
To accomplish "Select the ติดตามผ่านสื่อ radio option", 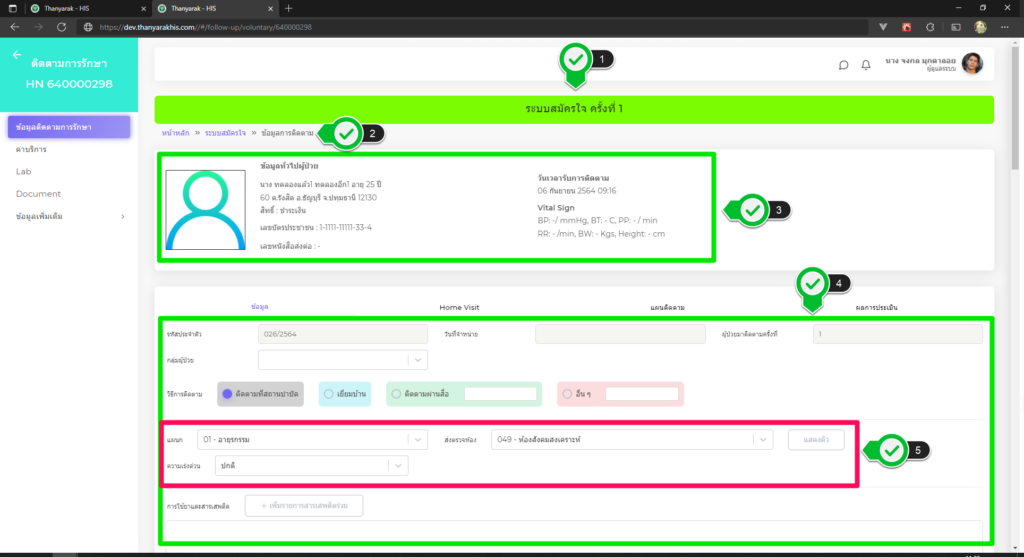I will pos(397,394).
